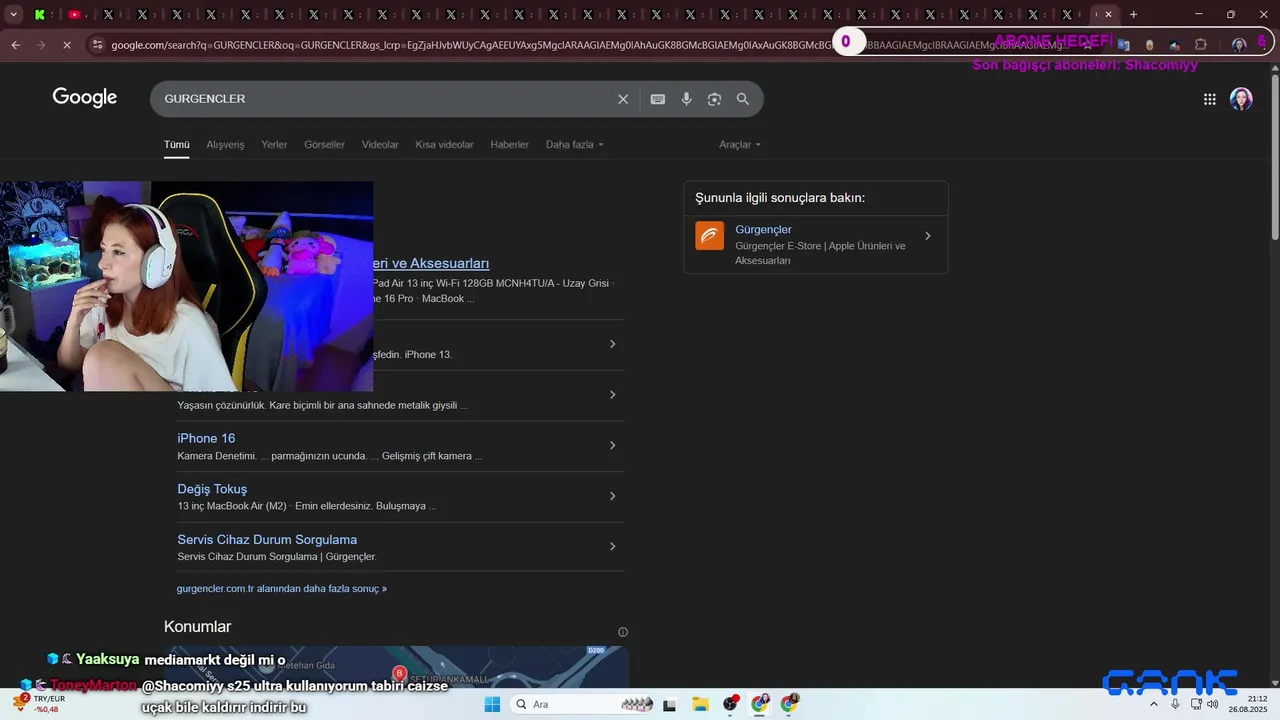The image size is (1280, 720).
Task: Switch to the YouTube browser tab
Action: [x=74, y=14]
